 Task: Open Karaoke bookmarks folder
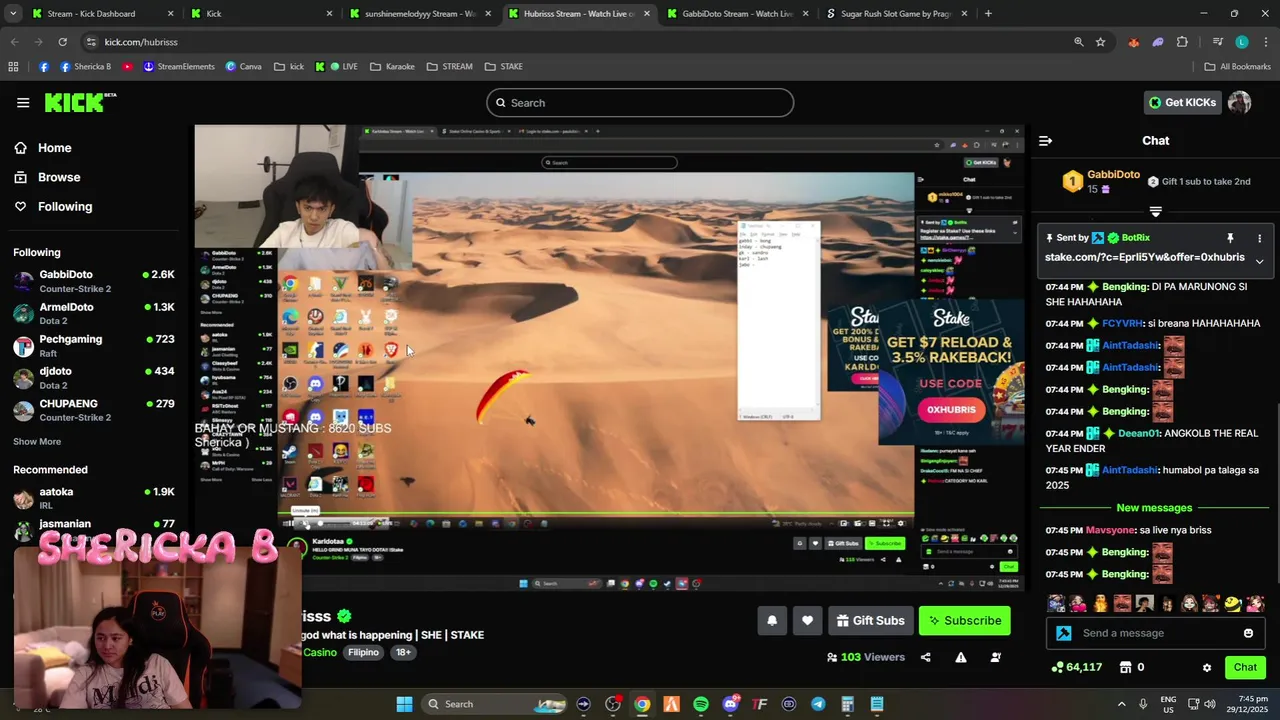[x=392, y=67]
